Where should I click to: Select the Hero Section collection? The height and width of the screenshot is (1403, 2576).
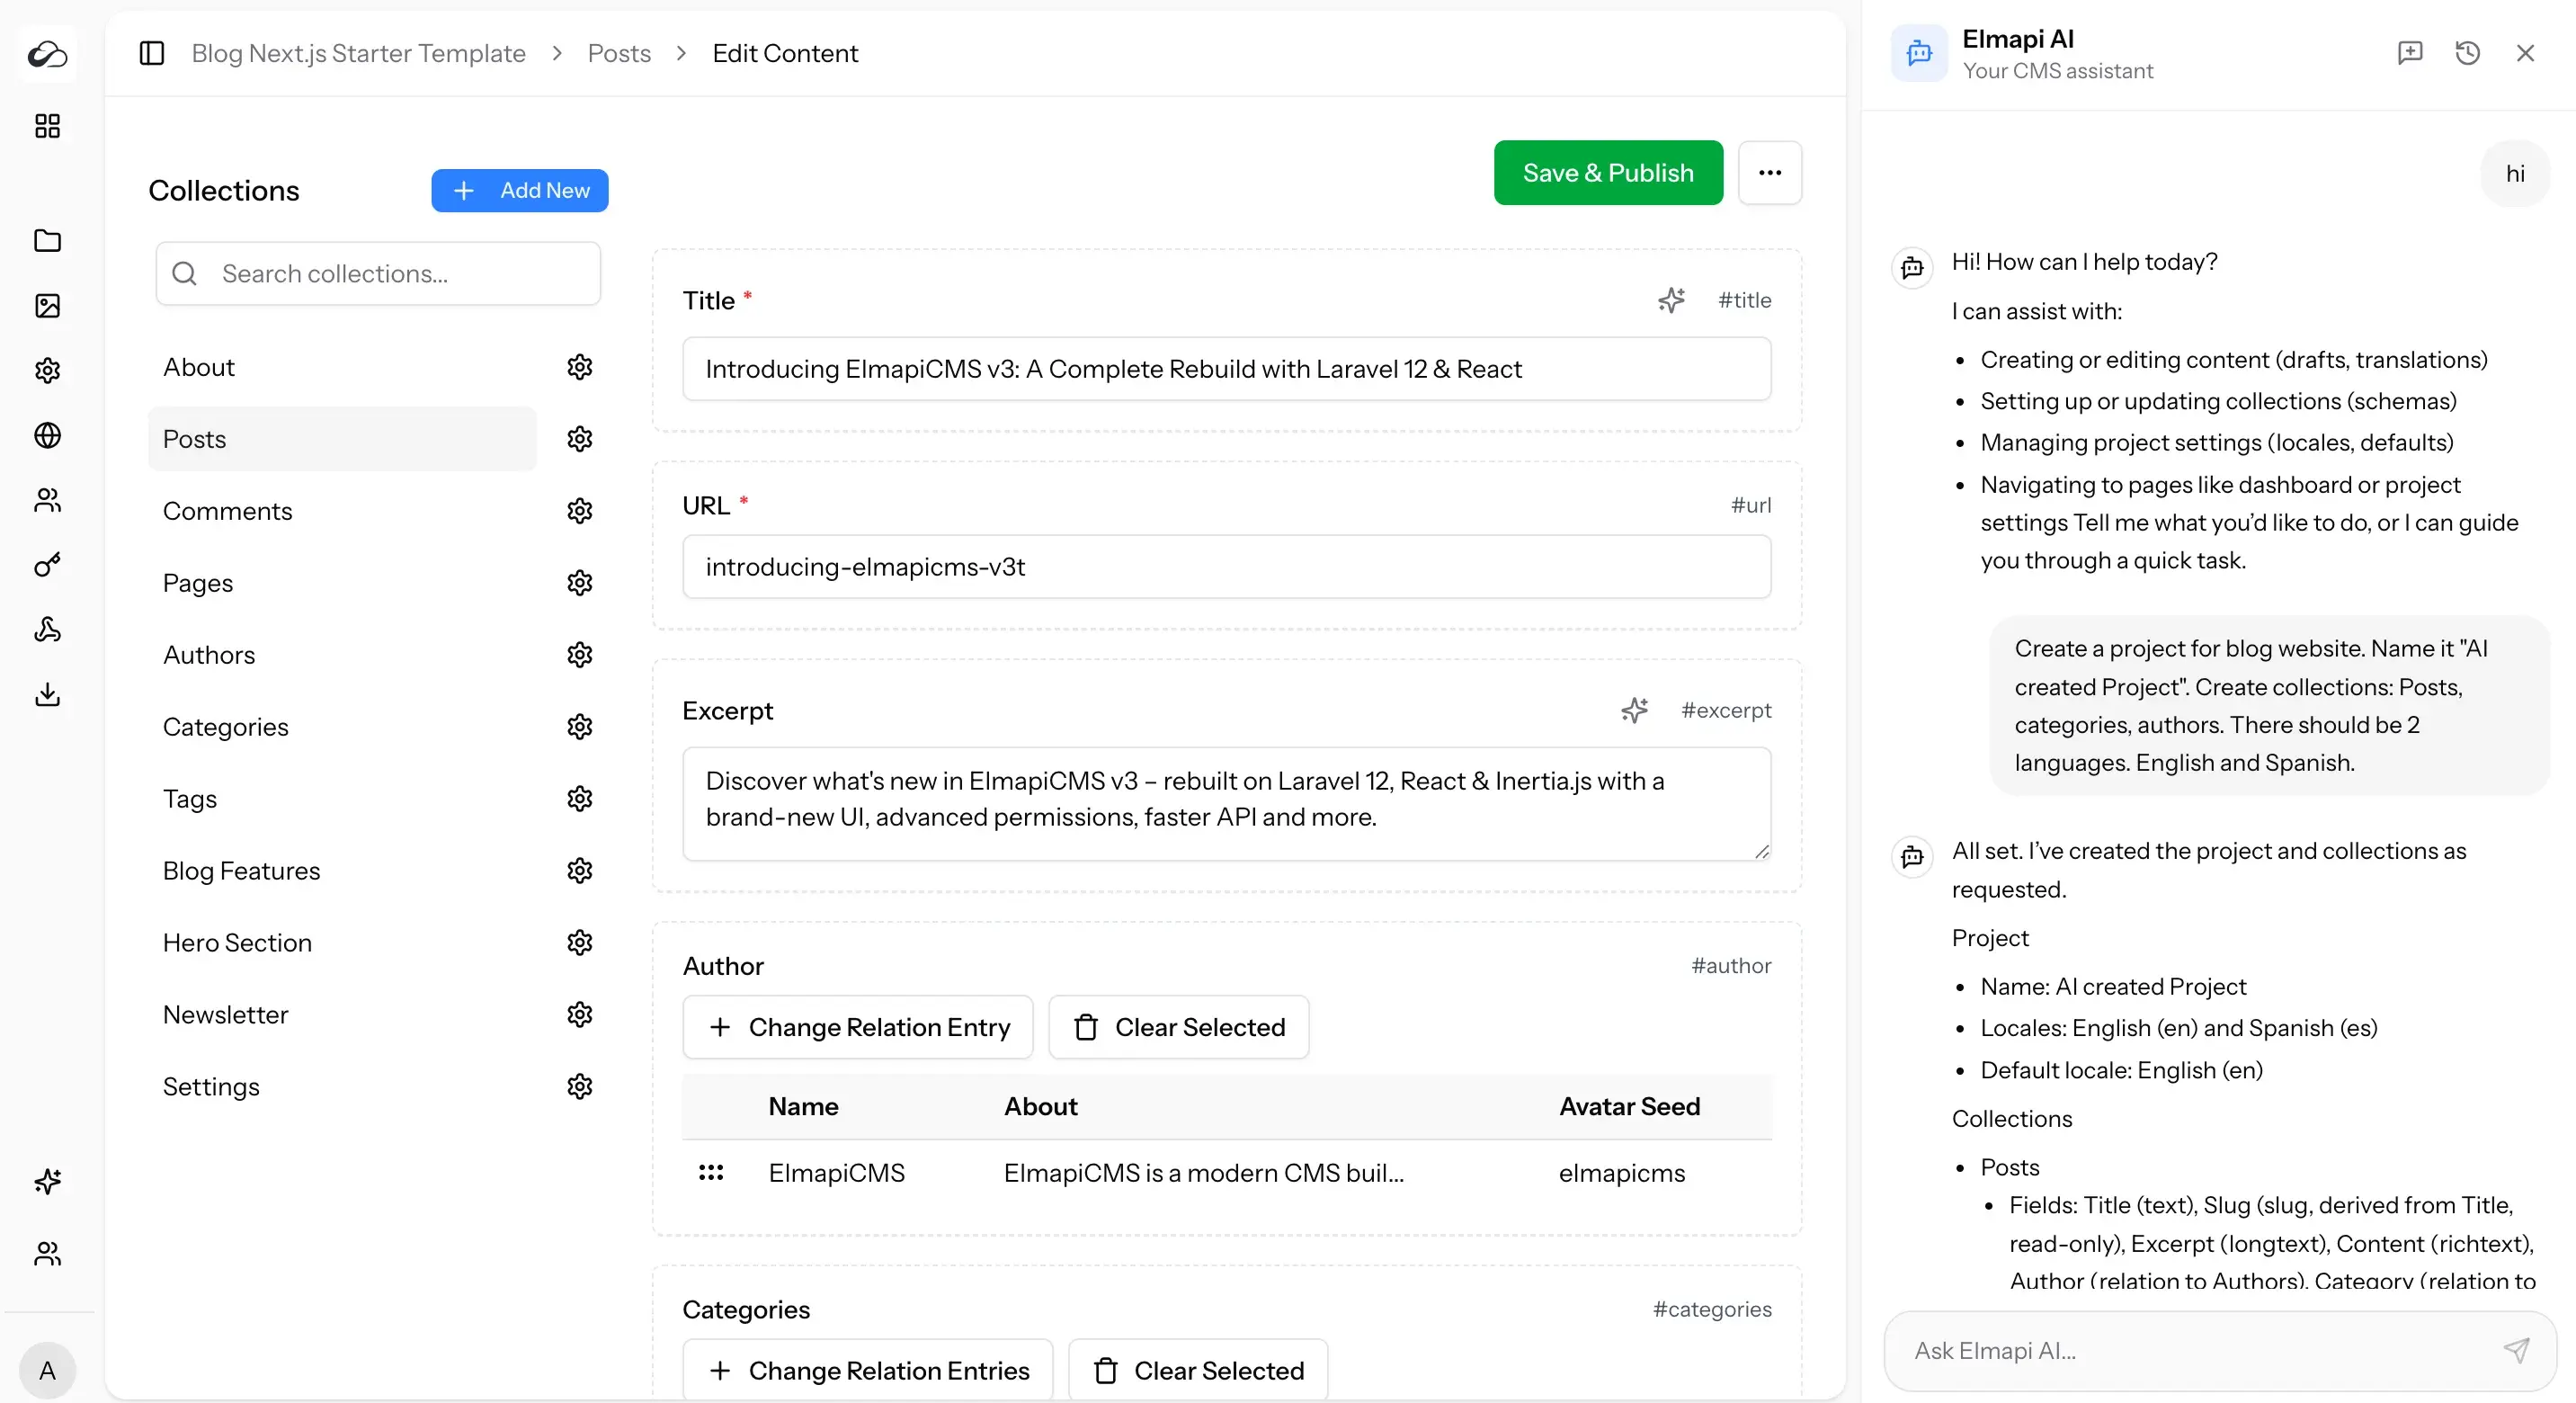[342, 943]
